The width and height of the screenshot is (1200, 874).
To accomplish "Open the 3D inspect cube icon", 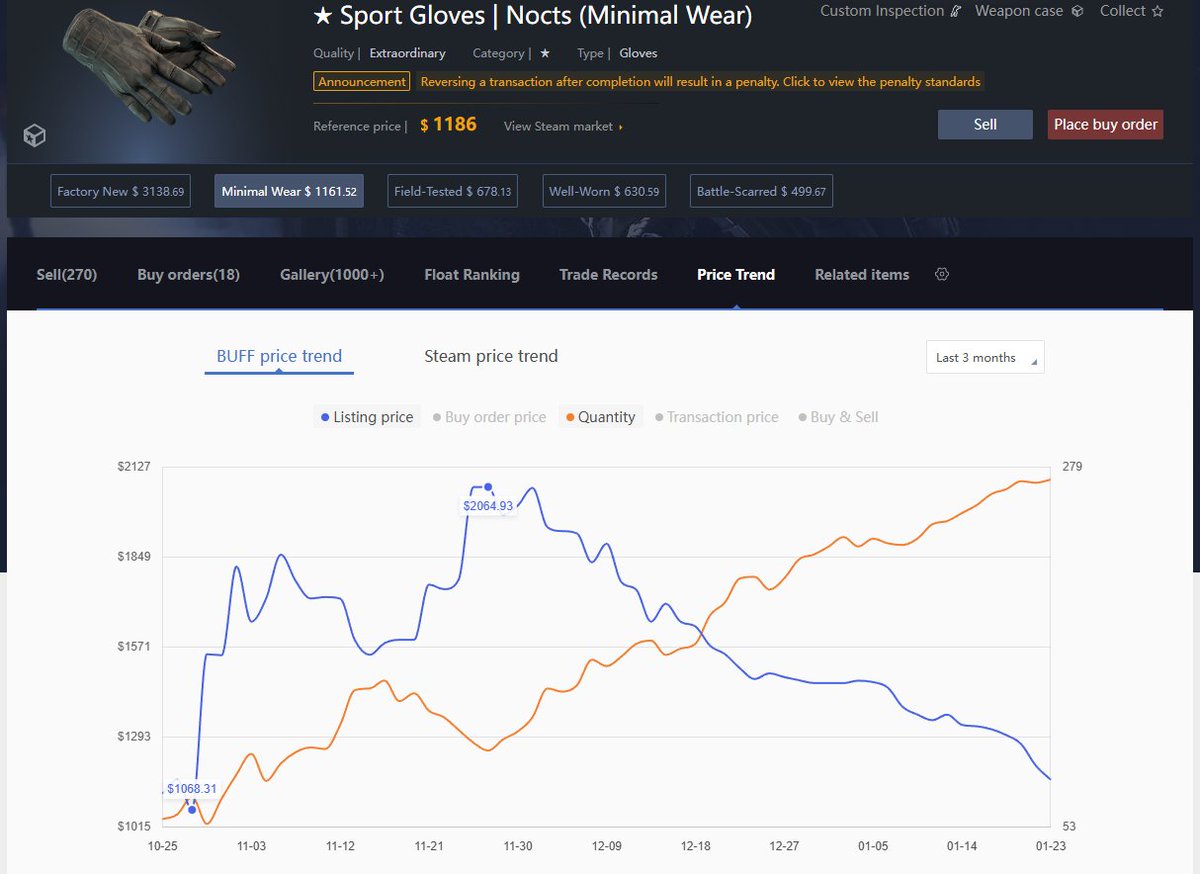I will [35, 135].
